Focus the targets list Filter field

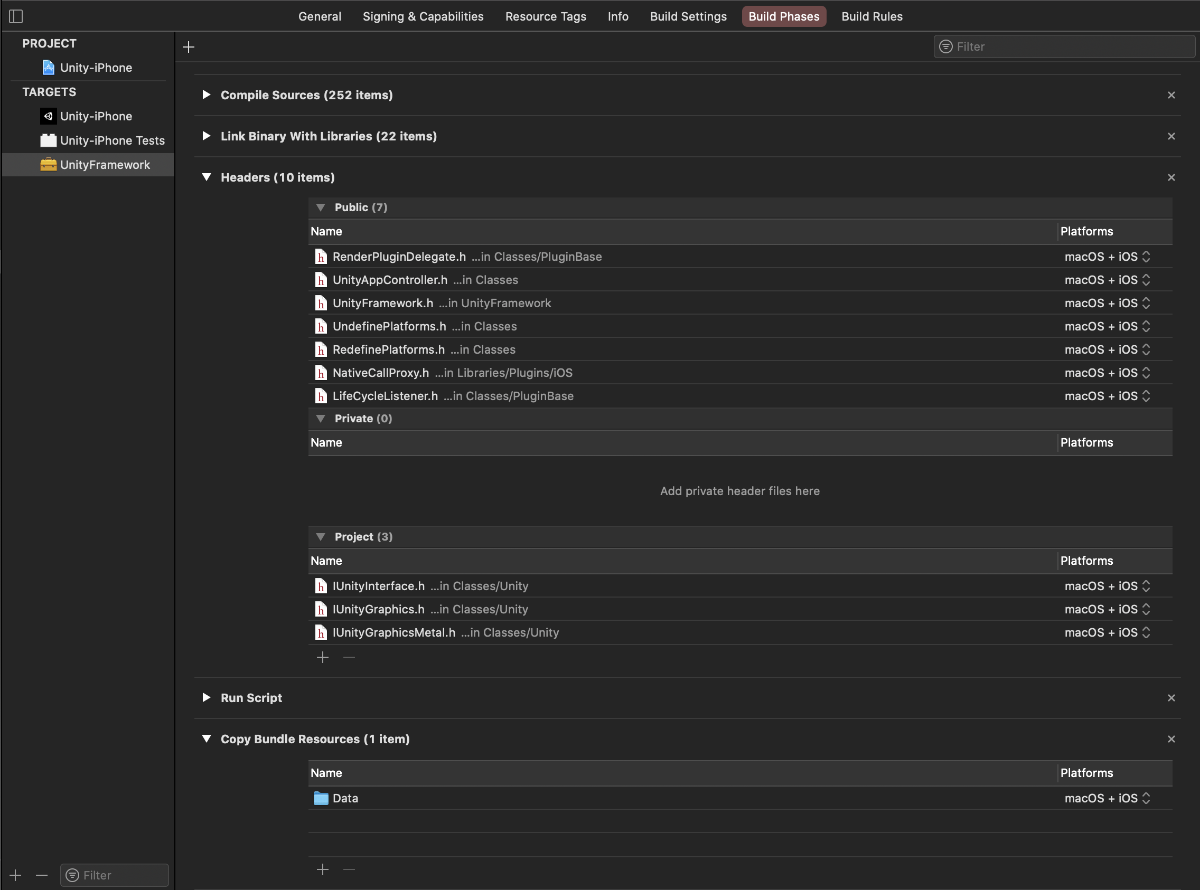[114, 875]
